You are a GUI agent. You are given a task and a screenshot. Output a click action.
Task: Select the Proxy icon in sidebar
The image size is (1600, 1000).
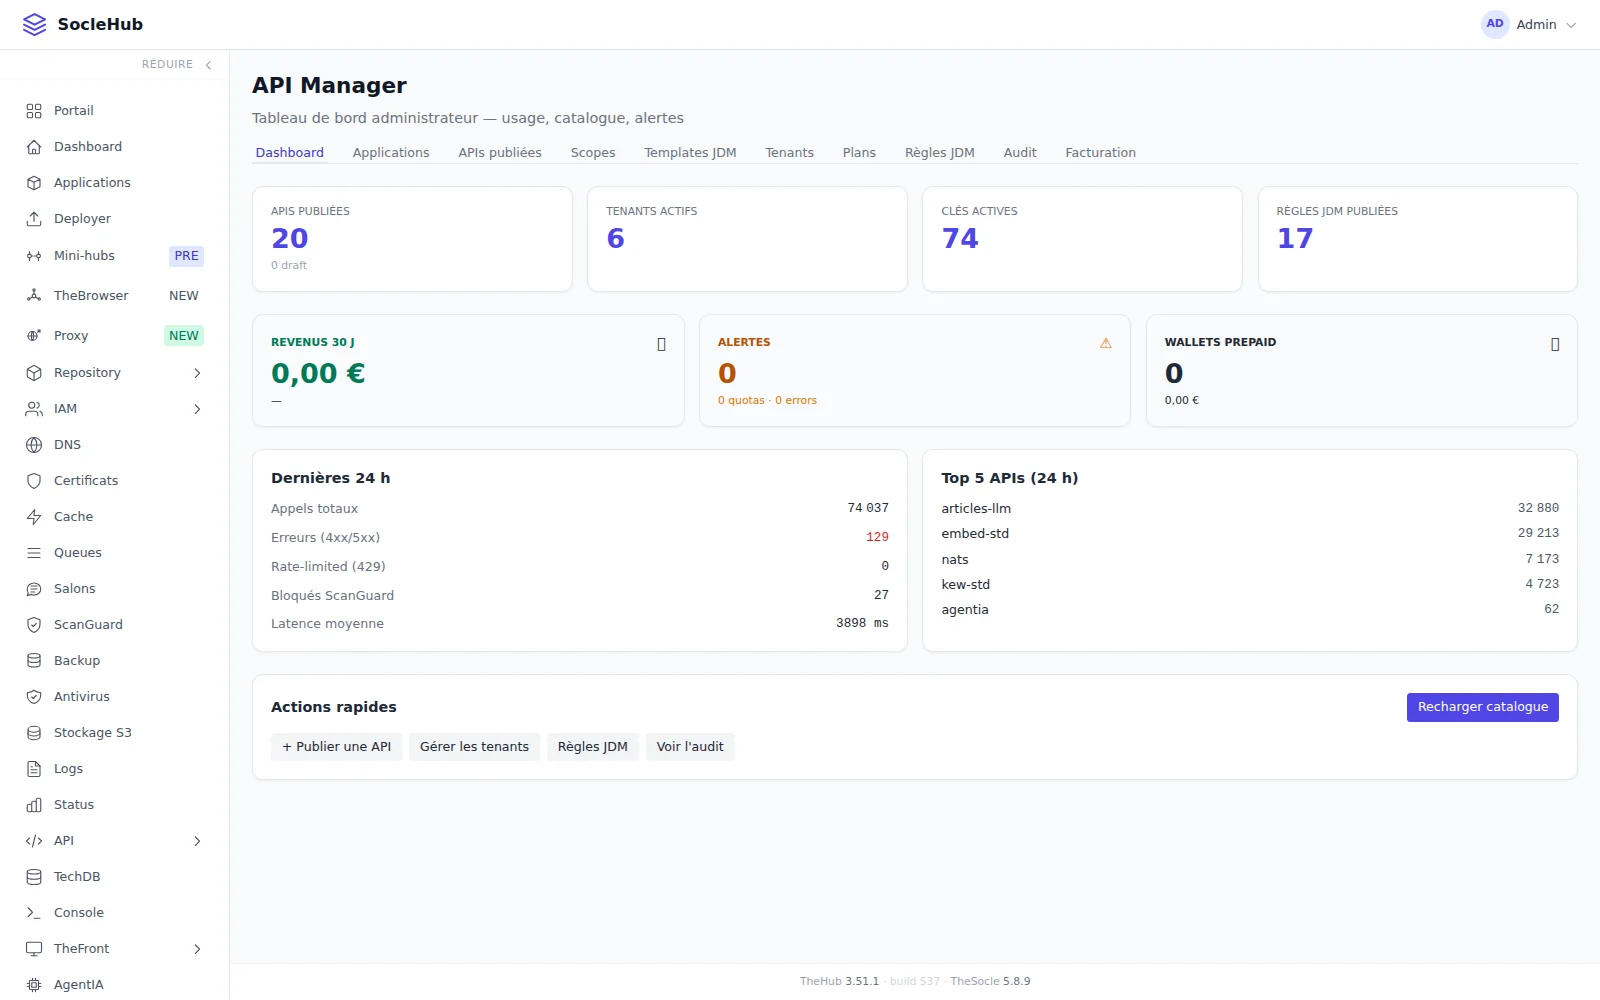click(x=34, y=336)
